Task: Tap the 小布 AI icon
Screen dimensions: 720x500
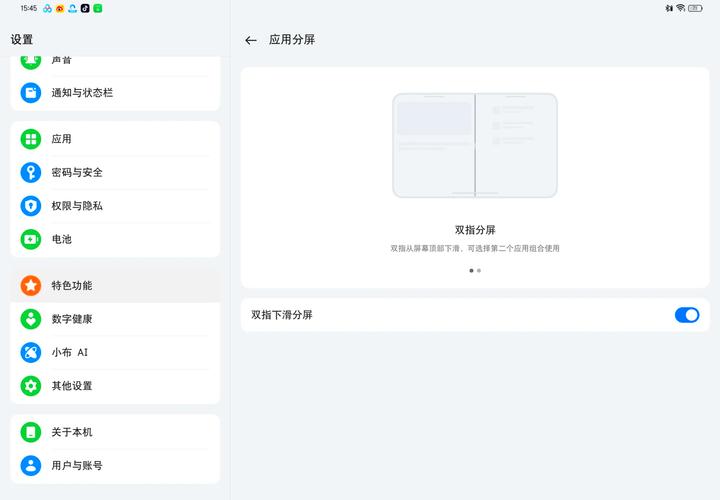Action: (31, 353)
